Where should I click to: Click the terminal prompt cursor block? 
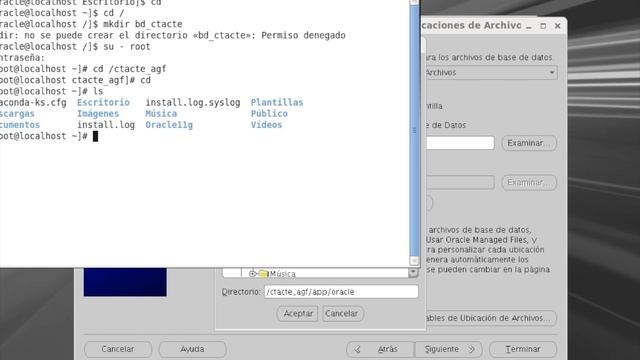click(x=96, y=136)
